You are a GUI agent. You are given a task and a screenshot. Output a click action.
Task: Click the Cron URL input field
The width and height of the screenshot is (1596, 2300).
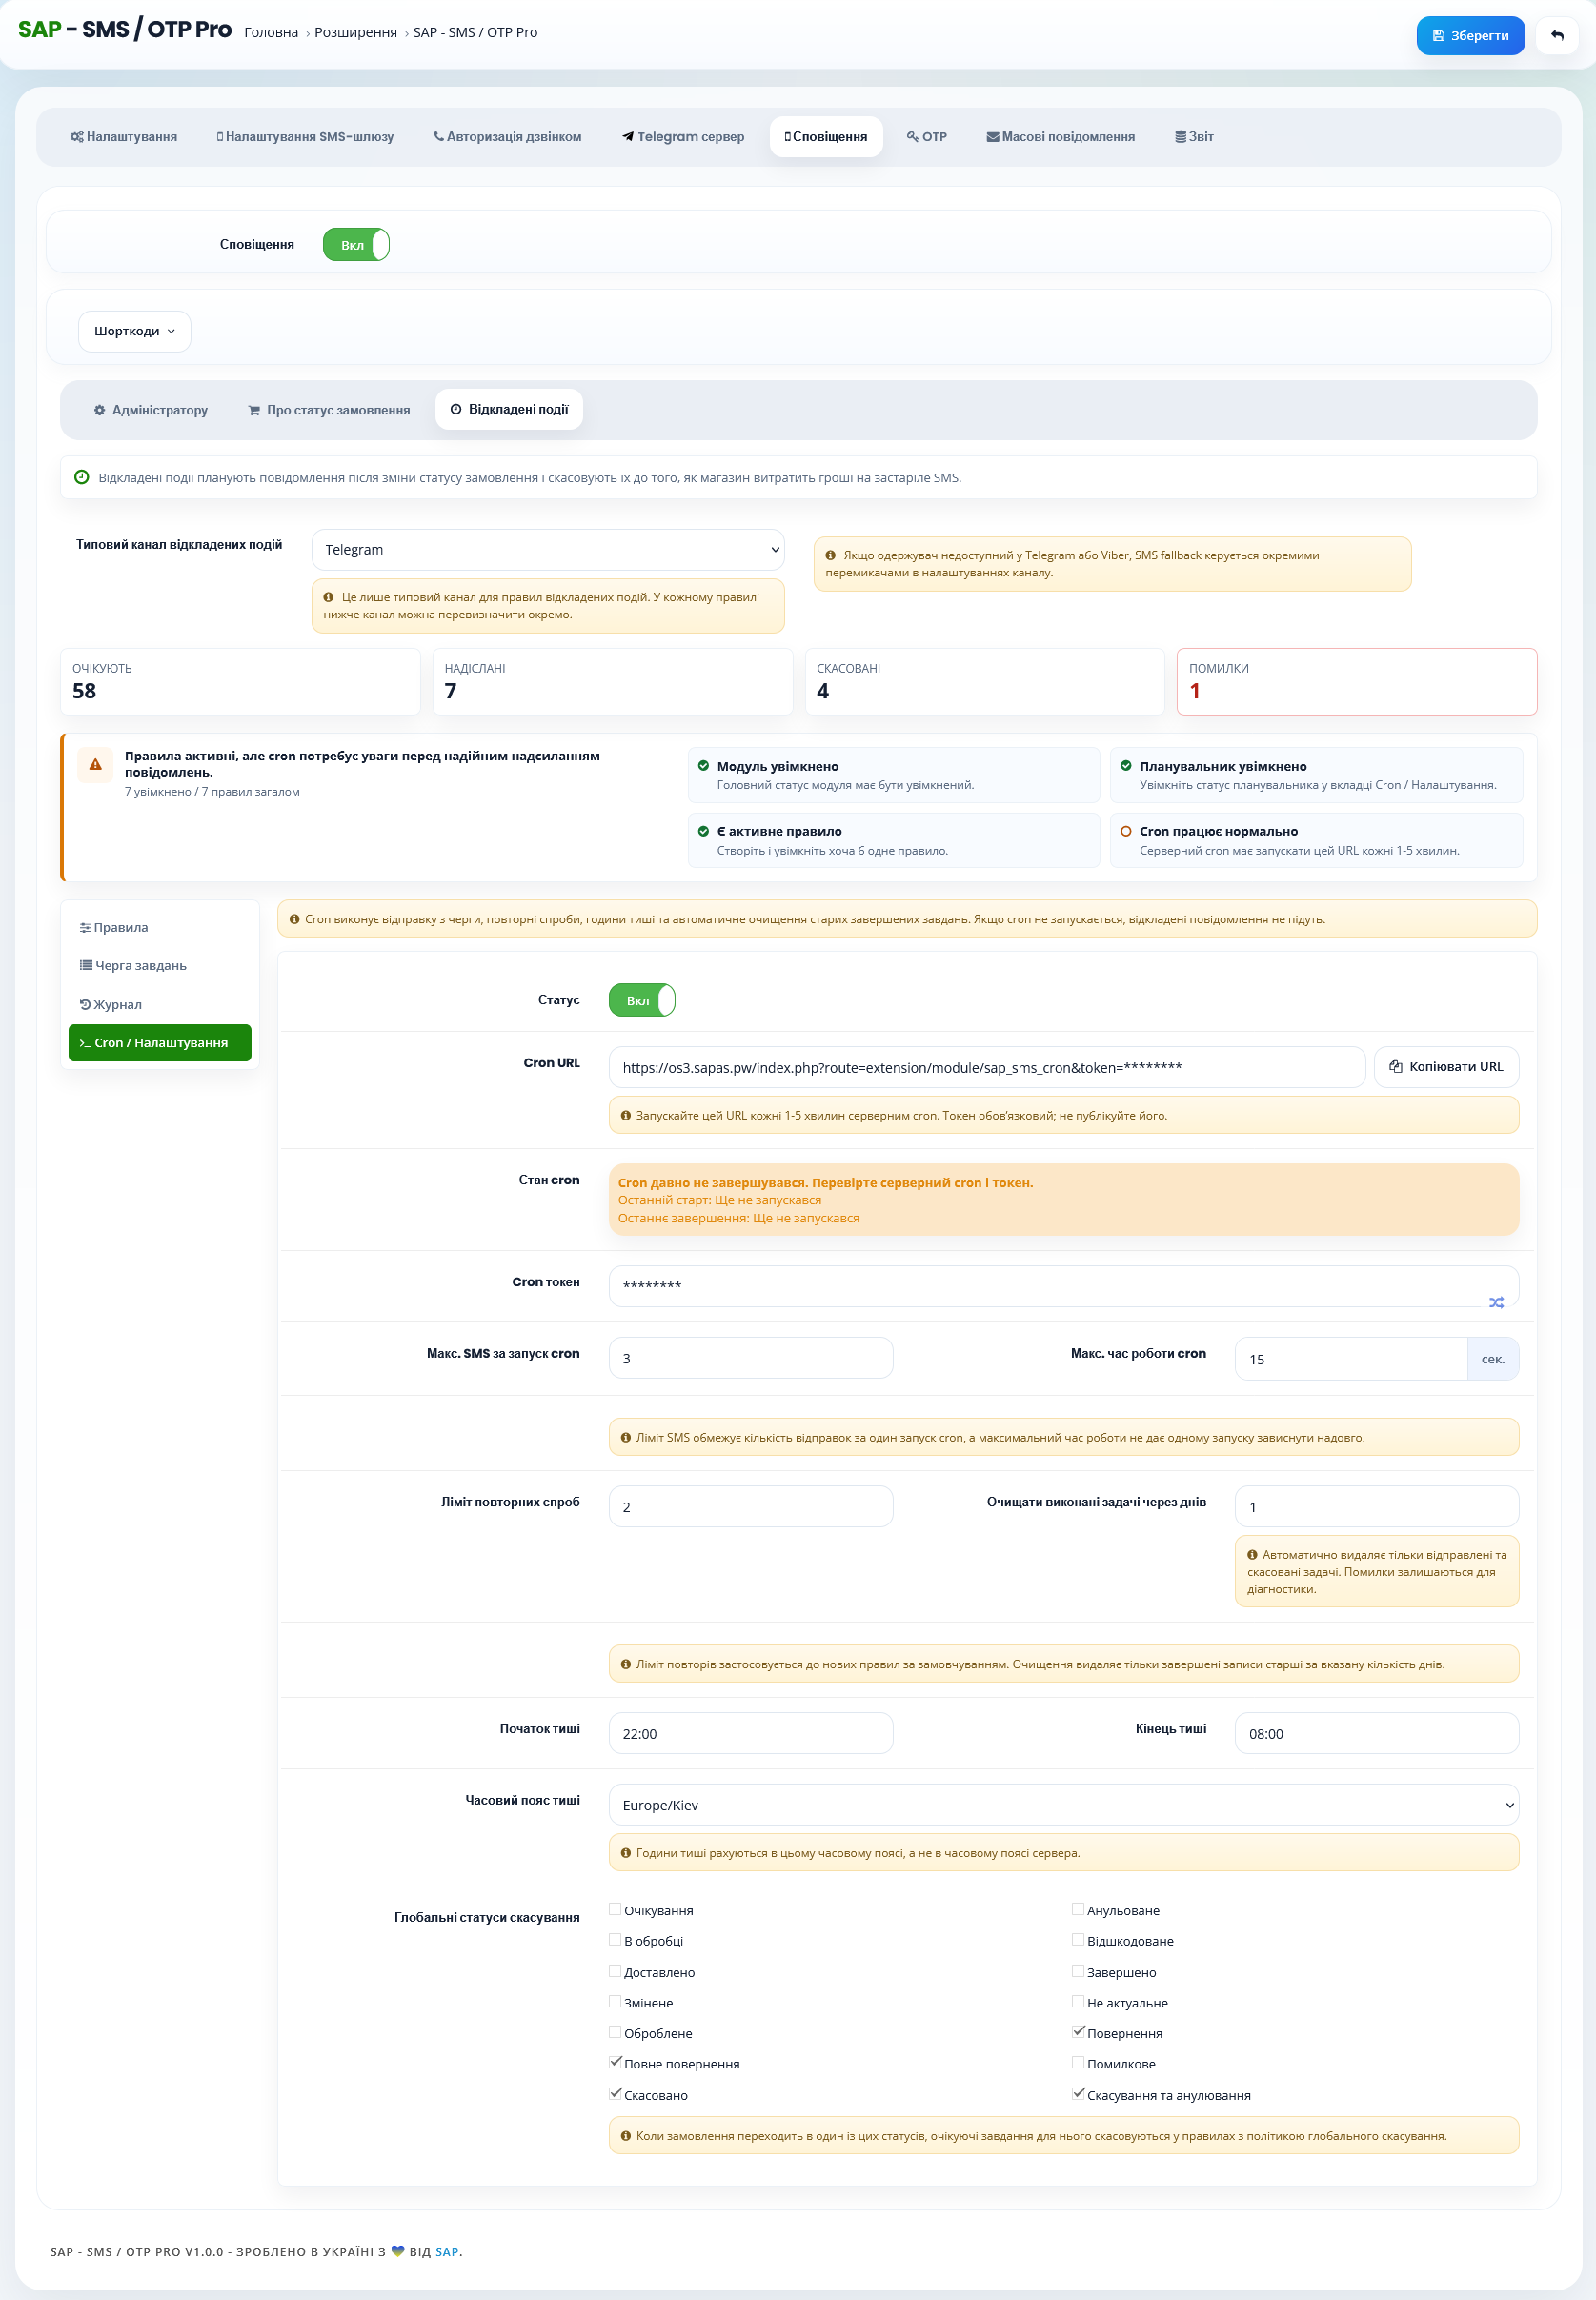click(x=987, y=1067)
